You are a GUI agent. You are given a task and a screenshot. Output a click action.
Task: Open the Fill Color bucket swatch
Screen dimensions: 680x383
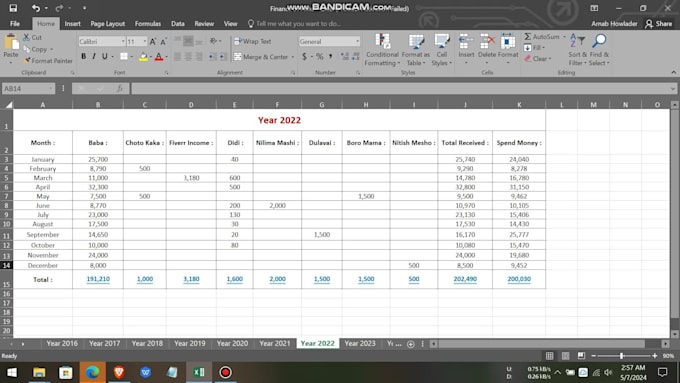(x=143, y=56)
